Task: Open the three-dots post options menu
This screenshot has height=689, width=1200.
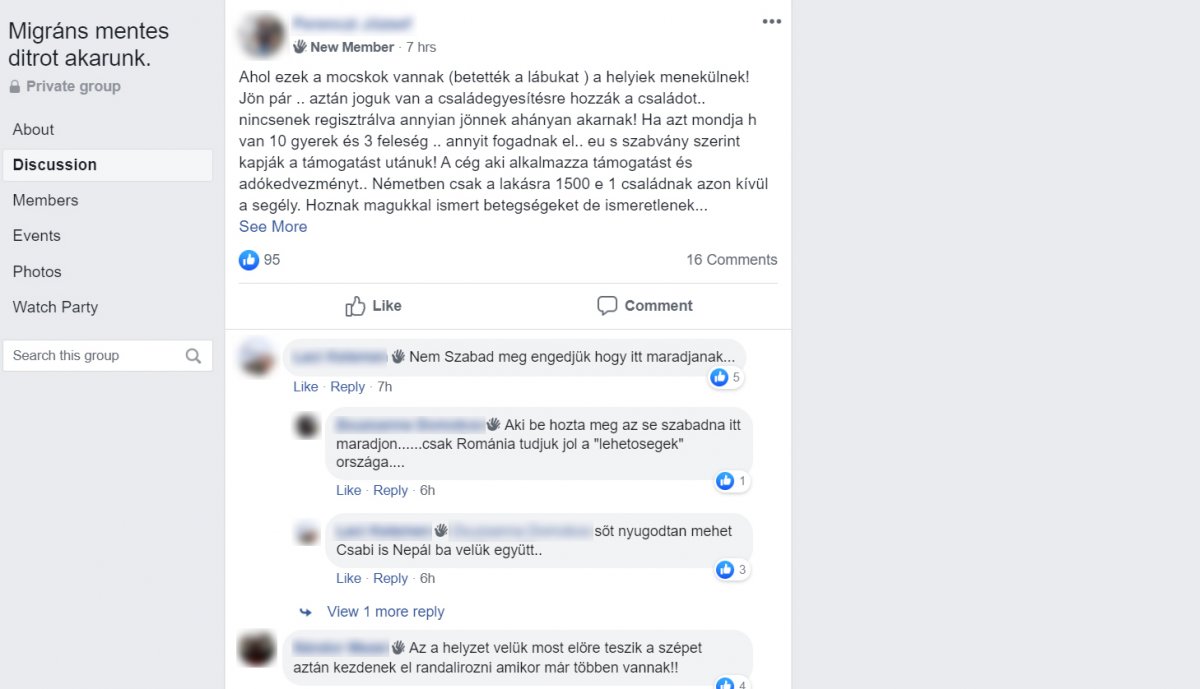Action: click(x=771, y=21)
